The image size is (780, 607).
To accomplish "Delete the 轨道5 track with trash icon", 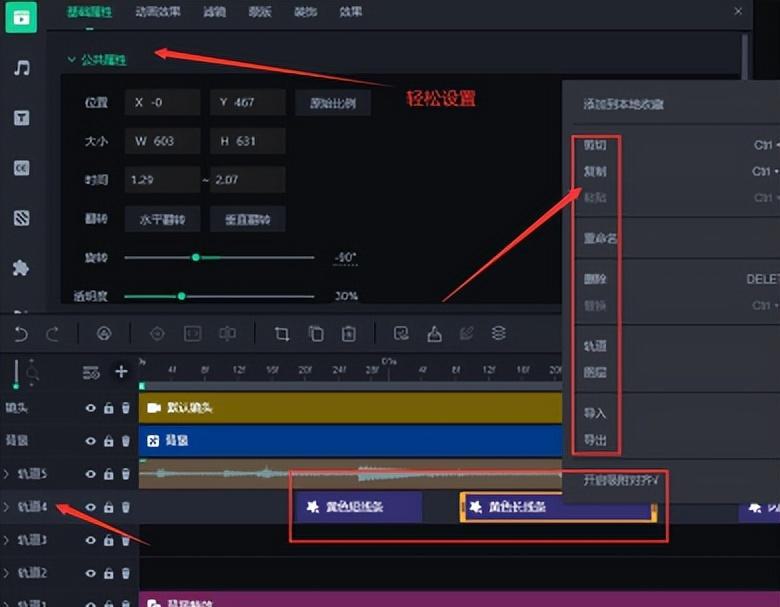I will tap(126, 474).
